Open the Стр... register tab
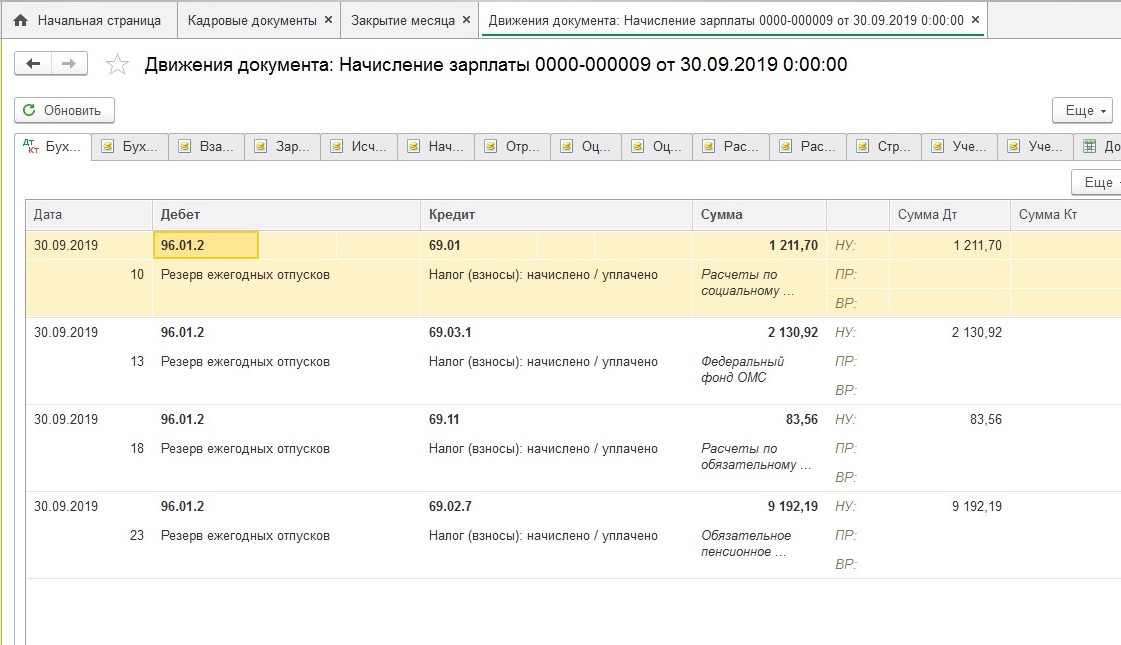The width and height of the screenshot is (1121, 645). (884, 147)
